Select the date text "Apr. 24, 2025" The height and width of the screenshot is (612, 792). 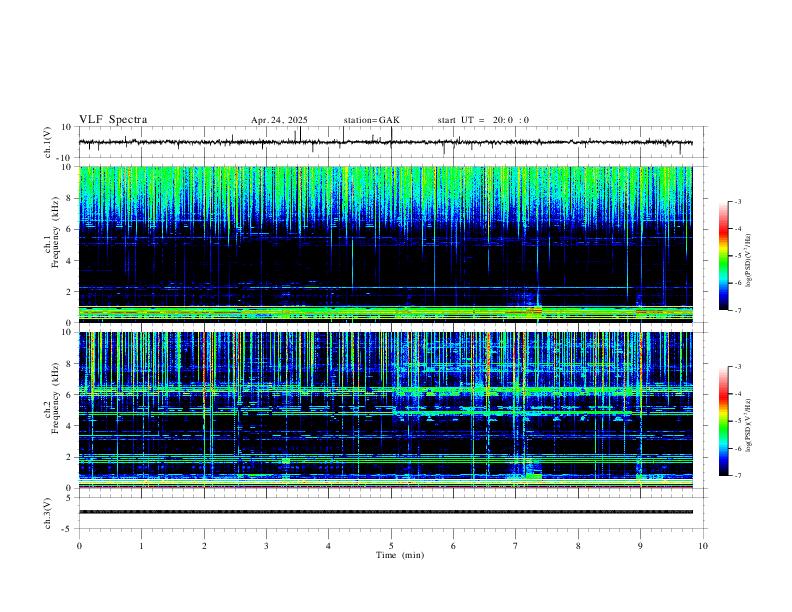(x=279, y=120)
